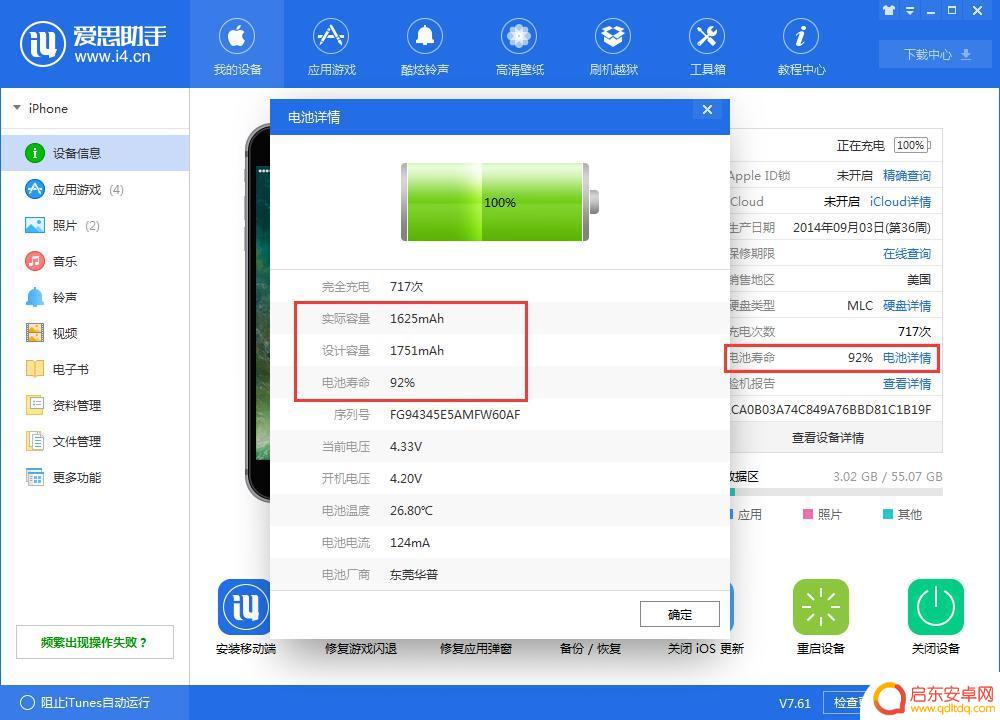Viewport: 1000px width, 720px height.
Task: Click 确定 button in battery dialog
Action: click(680, 614)
